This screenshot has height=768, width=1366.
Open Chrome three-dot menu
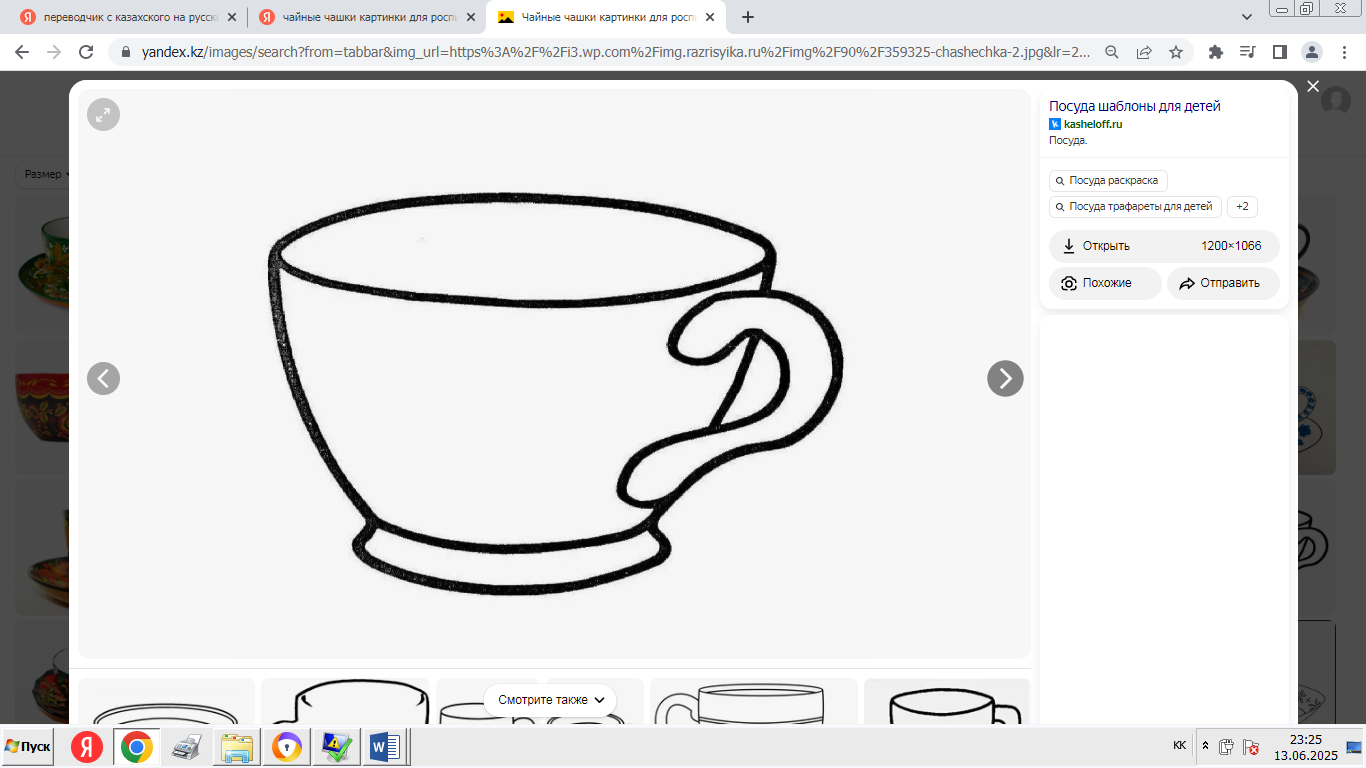tap(1344, 52)
